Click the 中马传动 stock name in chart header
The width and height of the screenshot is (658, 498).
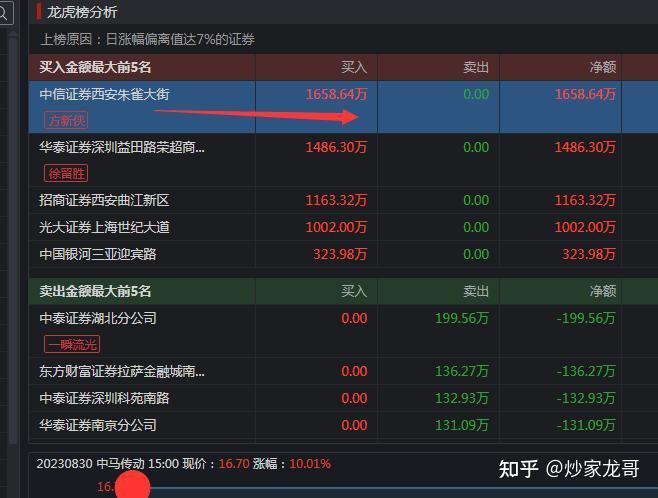point(120,464)
